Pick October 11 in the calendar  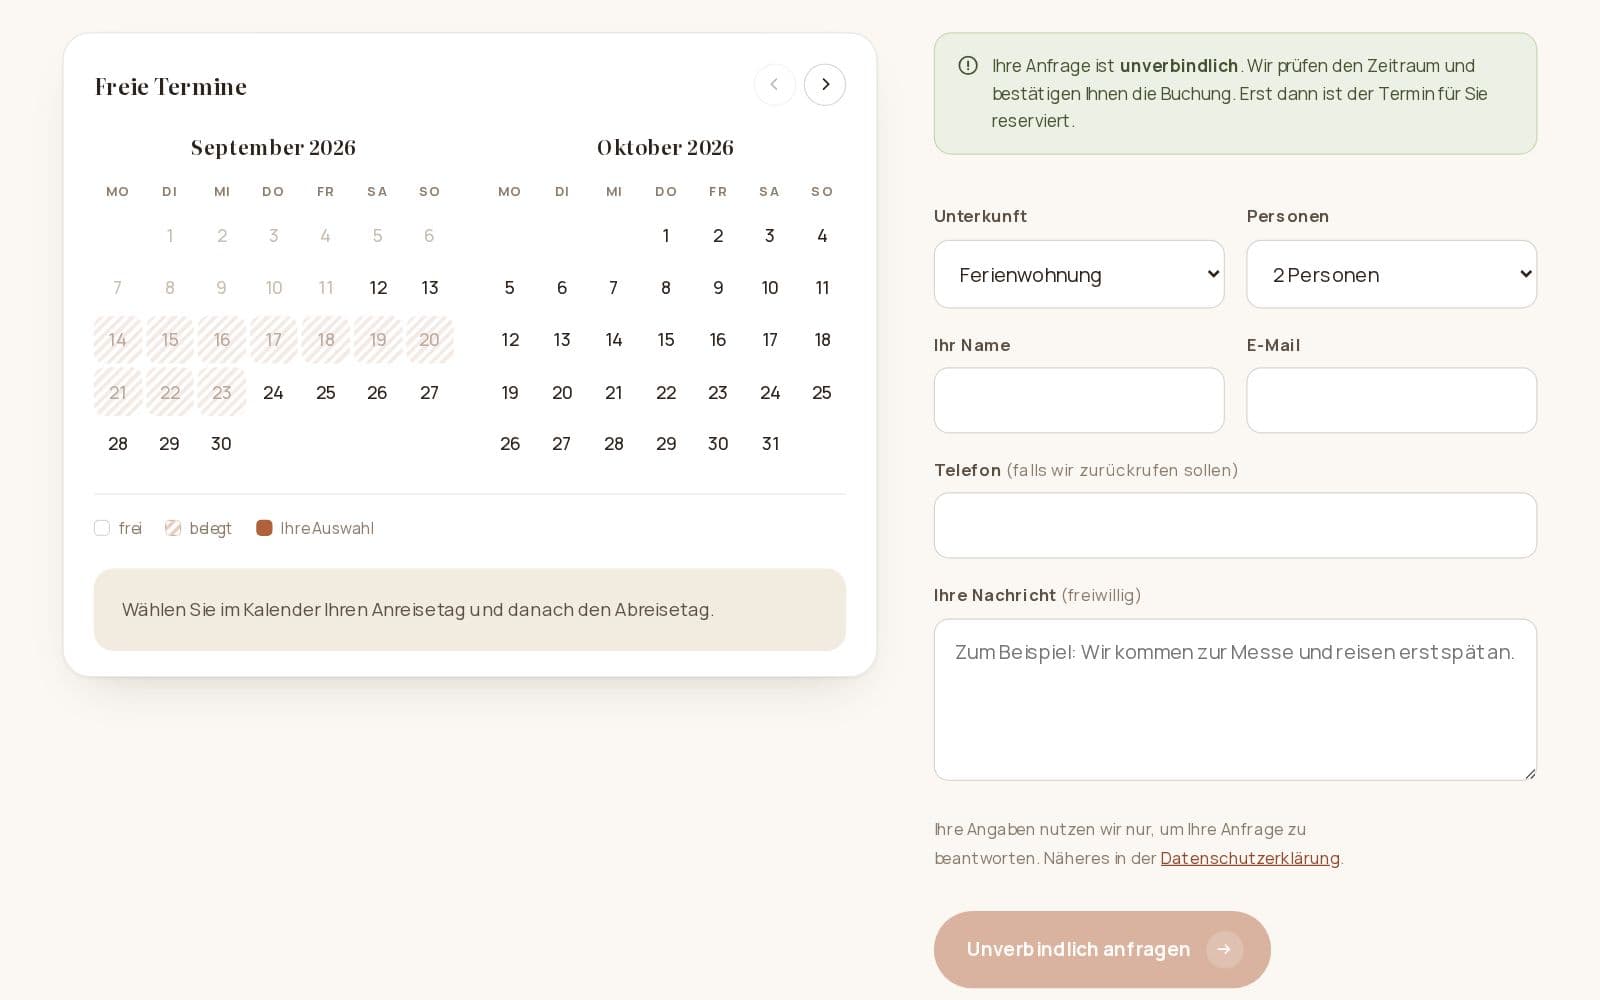click(x=822, y=288)
